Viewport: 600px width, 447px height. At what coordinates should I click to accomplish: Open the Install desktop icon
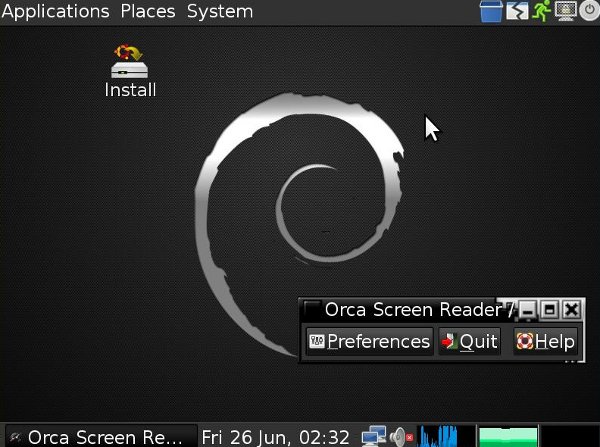pos(130,71)
